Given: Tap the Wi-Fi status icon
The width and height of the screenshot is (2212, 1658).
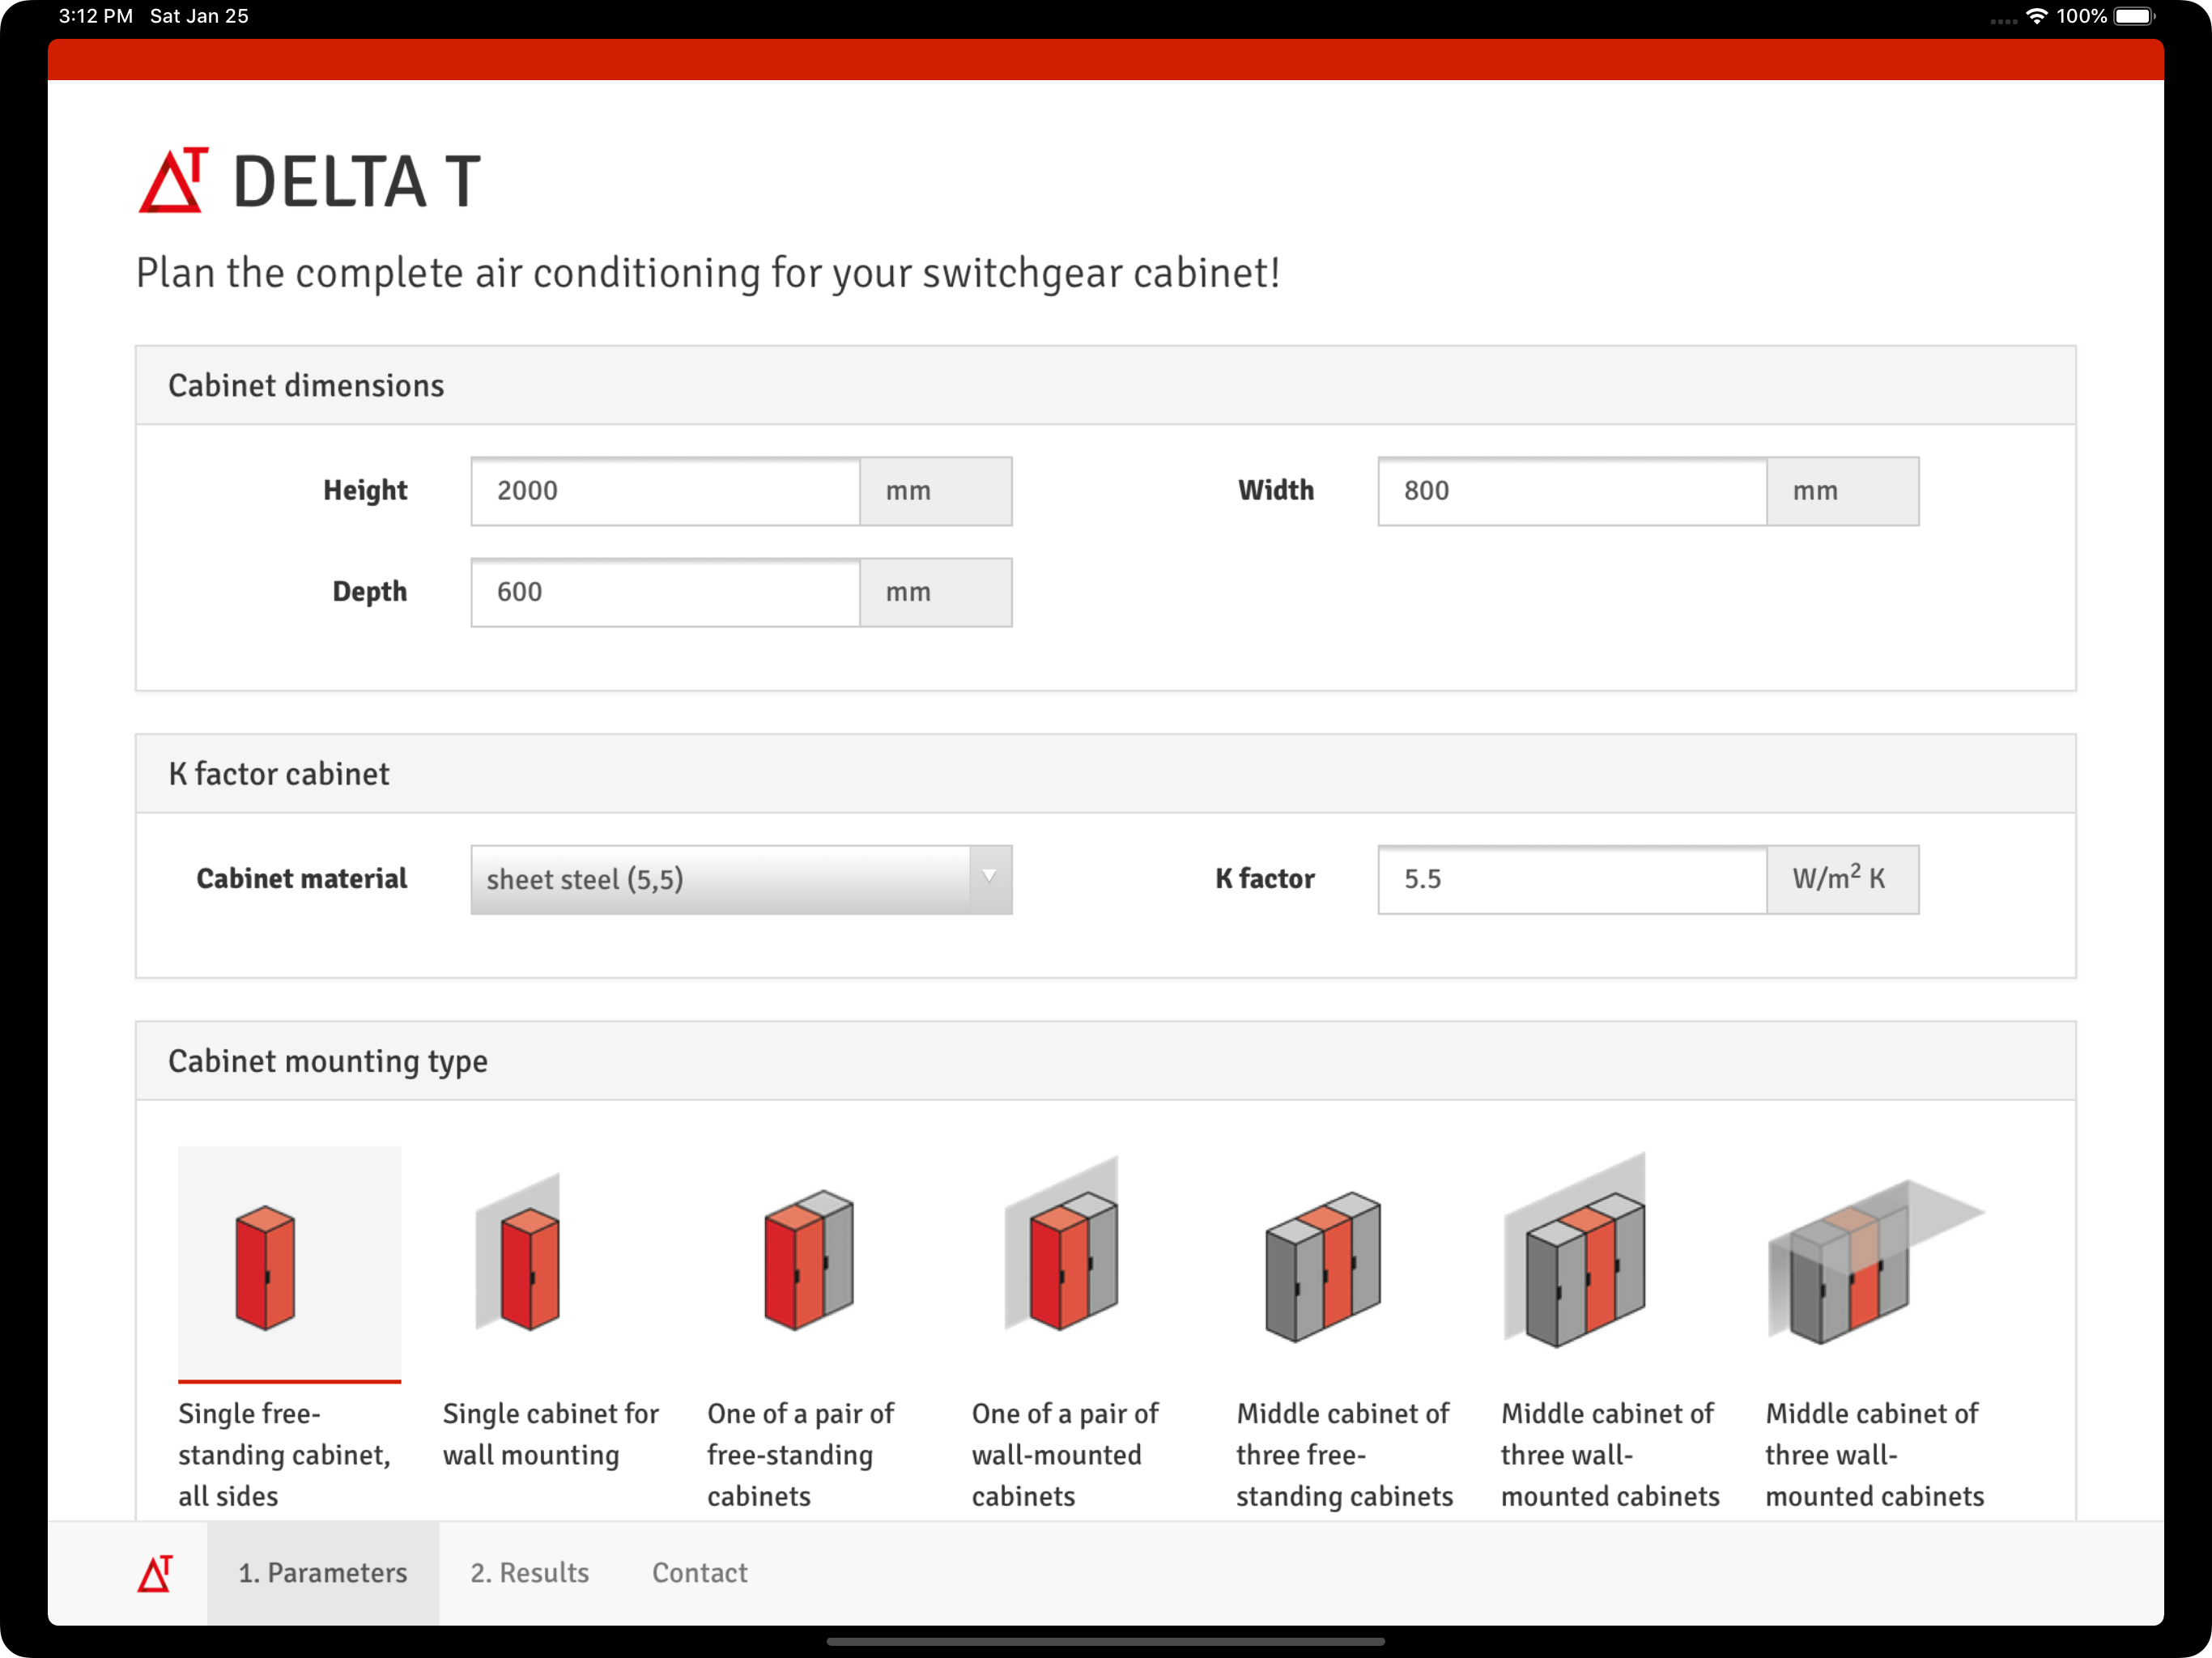Looking at the screenshot, I should click(x=2036, y=16).
